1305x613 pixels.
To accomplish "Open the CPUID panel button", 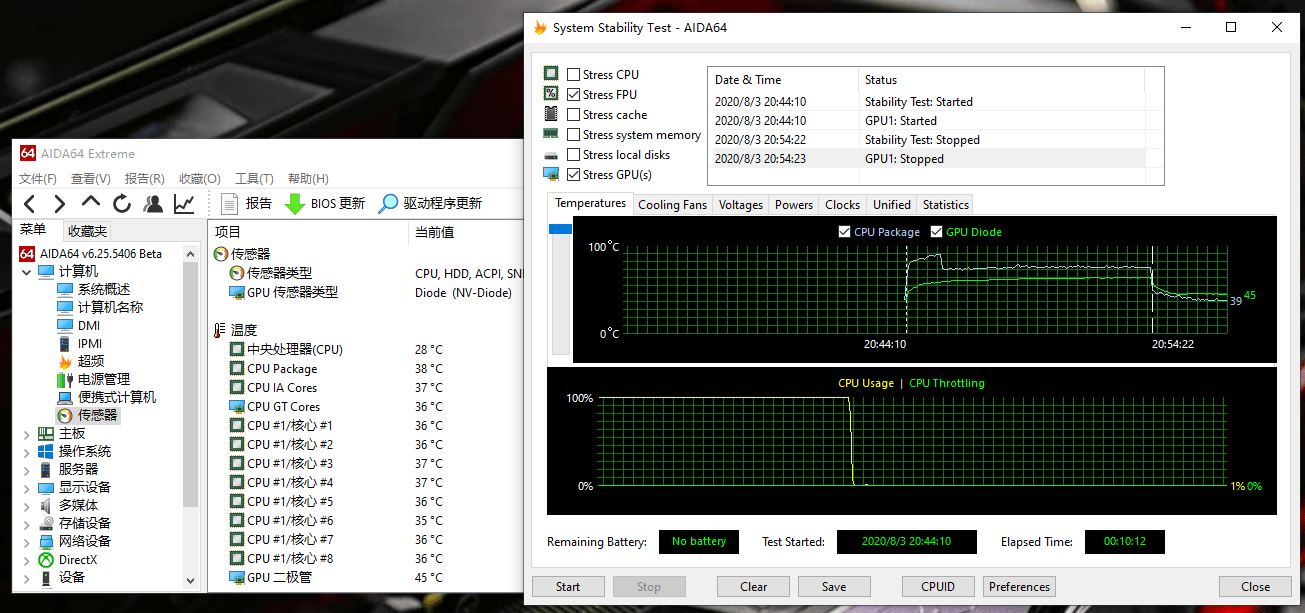I will click(x=938, y=587).
